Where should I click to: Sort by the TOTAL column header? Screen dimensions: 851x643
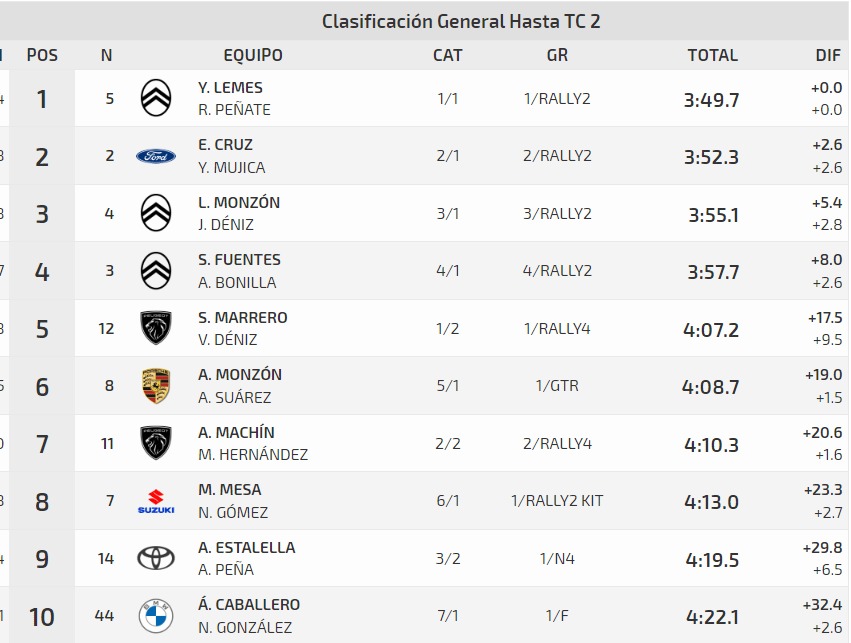tap(712, 56)
